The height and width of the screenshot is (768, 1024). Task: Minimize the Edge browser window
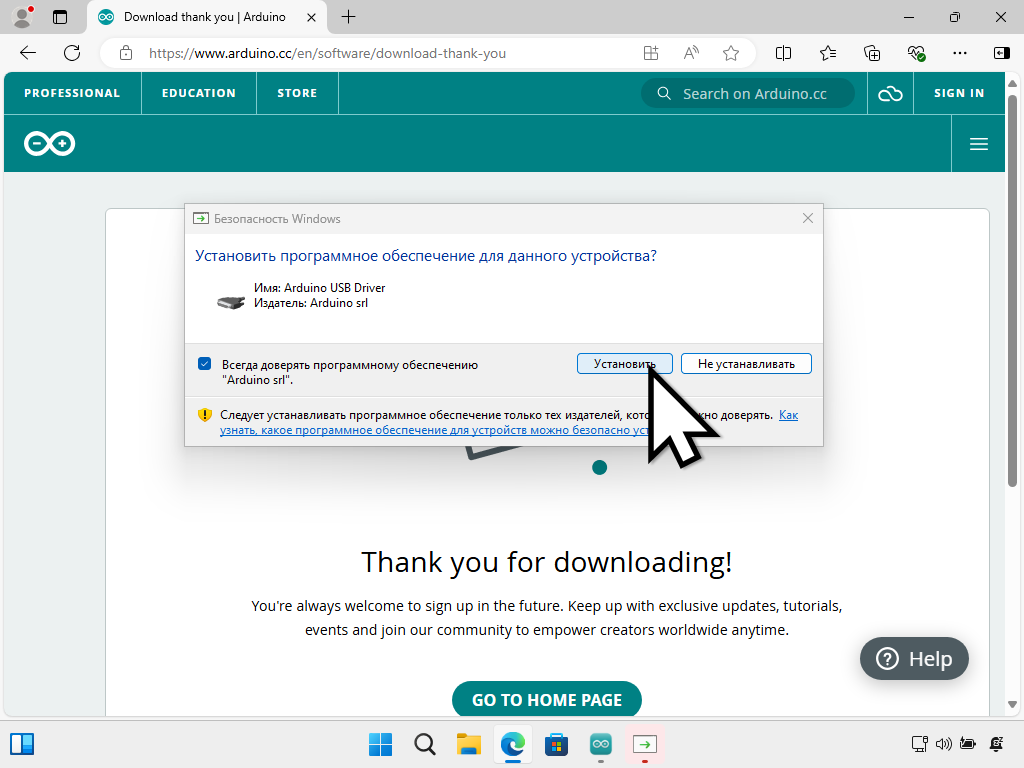click(908, 17)
